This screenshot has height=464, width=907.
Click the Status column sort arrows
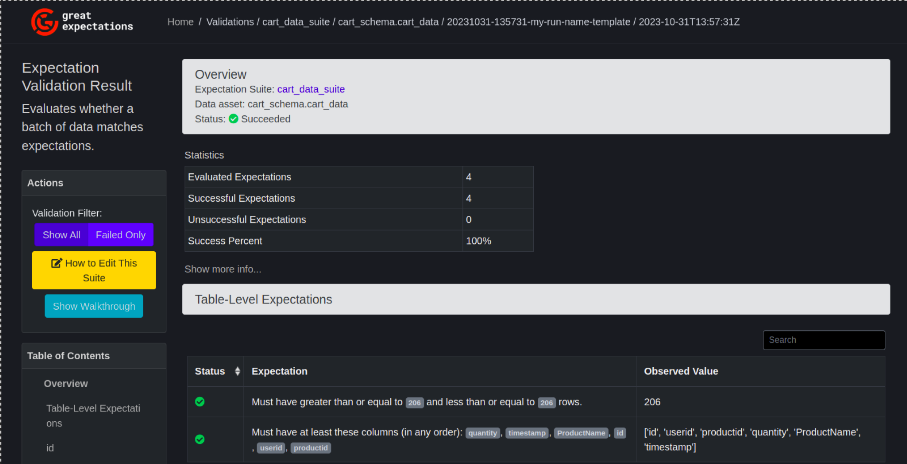coord(237,371)
